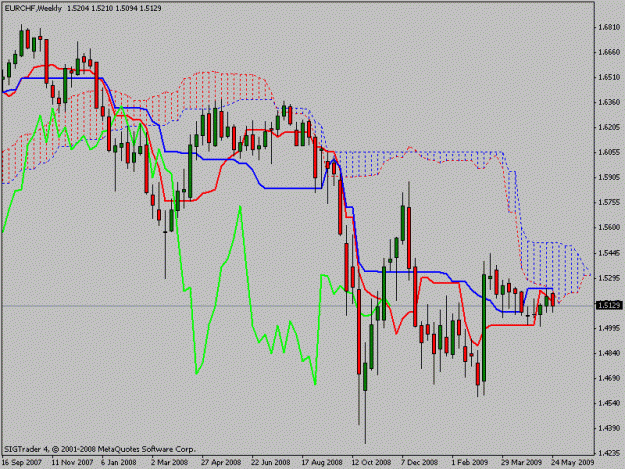Click the 29 Mar 2009 date label

tap(521, 462)
